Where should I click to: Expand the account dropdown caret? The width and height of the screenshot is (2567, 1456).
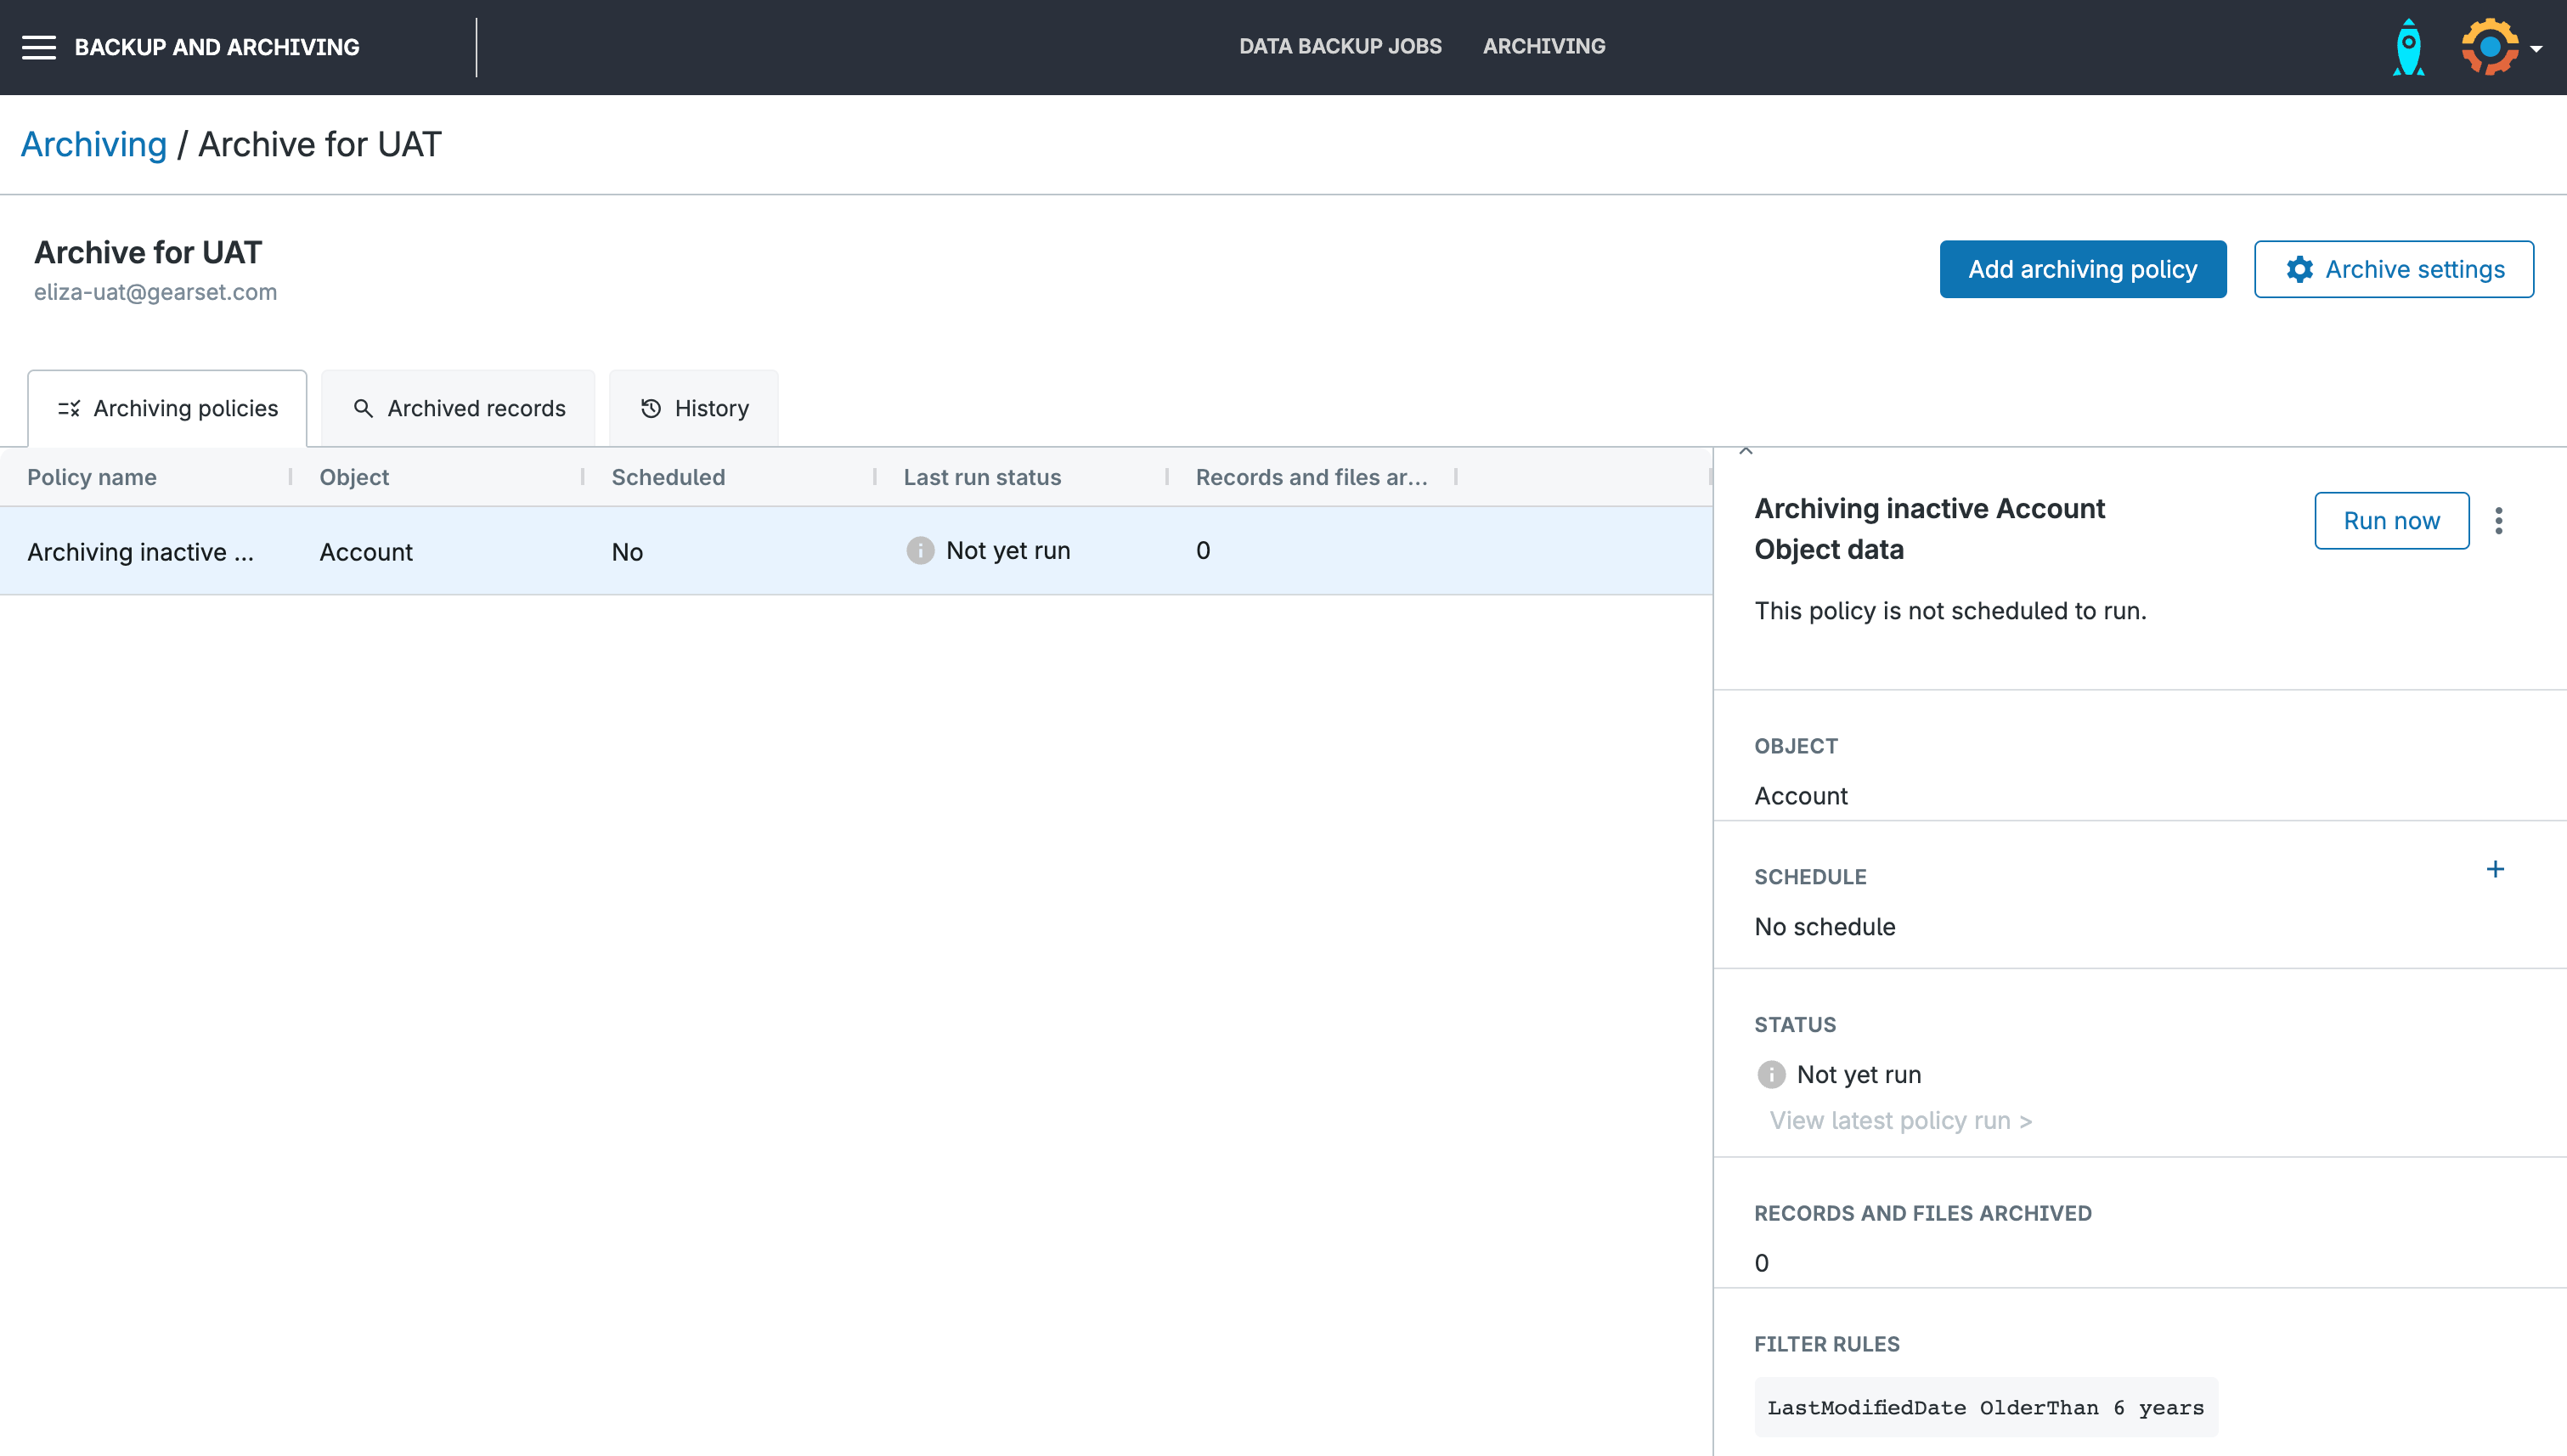point(2536,49)
